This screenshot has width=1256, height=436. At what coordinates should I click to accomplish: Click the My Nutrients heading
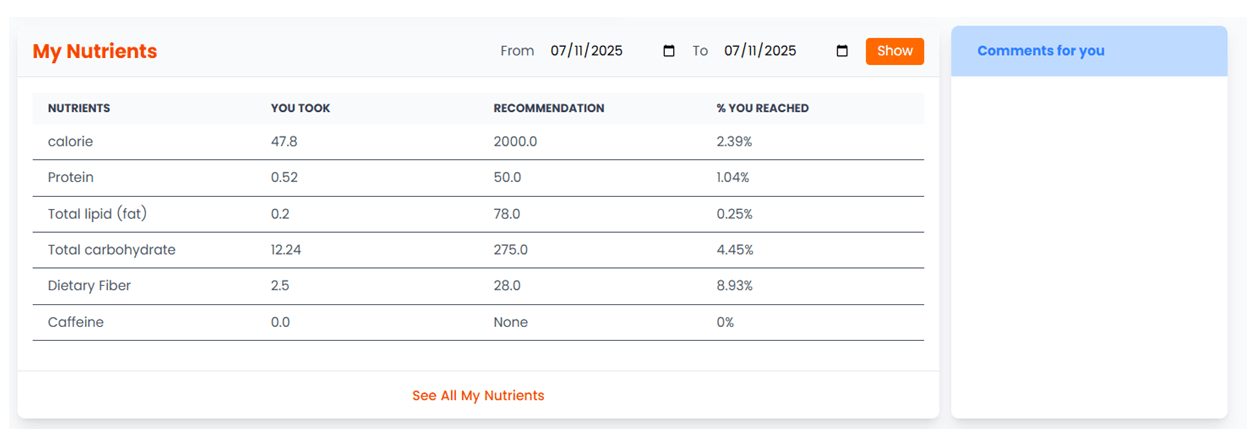point(95,52)
